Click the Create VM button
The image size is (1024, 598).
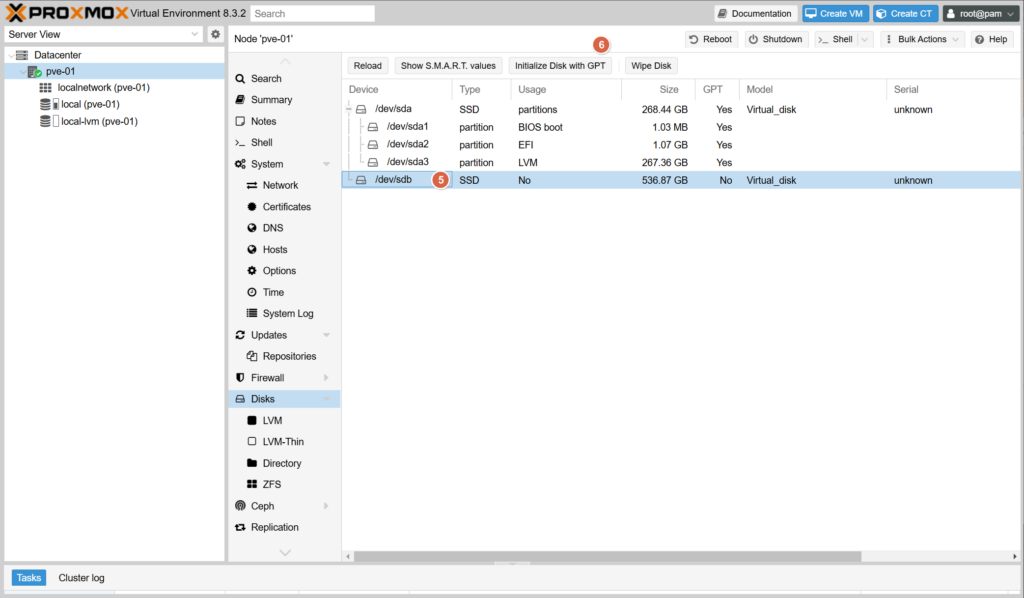[x=834, y=14]
